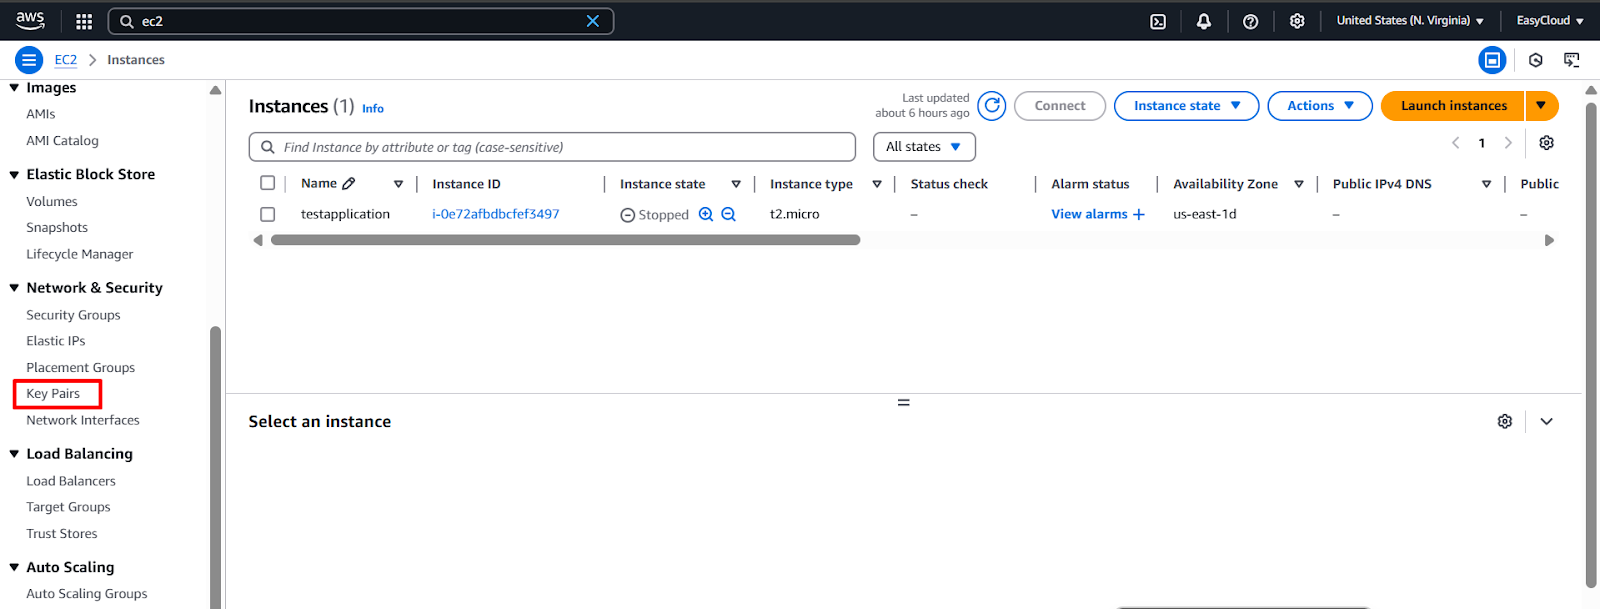Click the monitor icon at top right
Image resolution: width=1600 pixels, height=609 pixels.
click(x=1572, y=60)
